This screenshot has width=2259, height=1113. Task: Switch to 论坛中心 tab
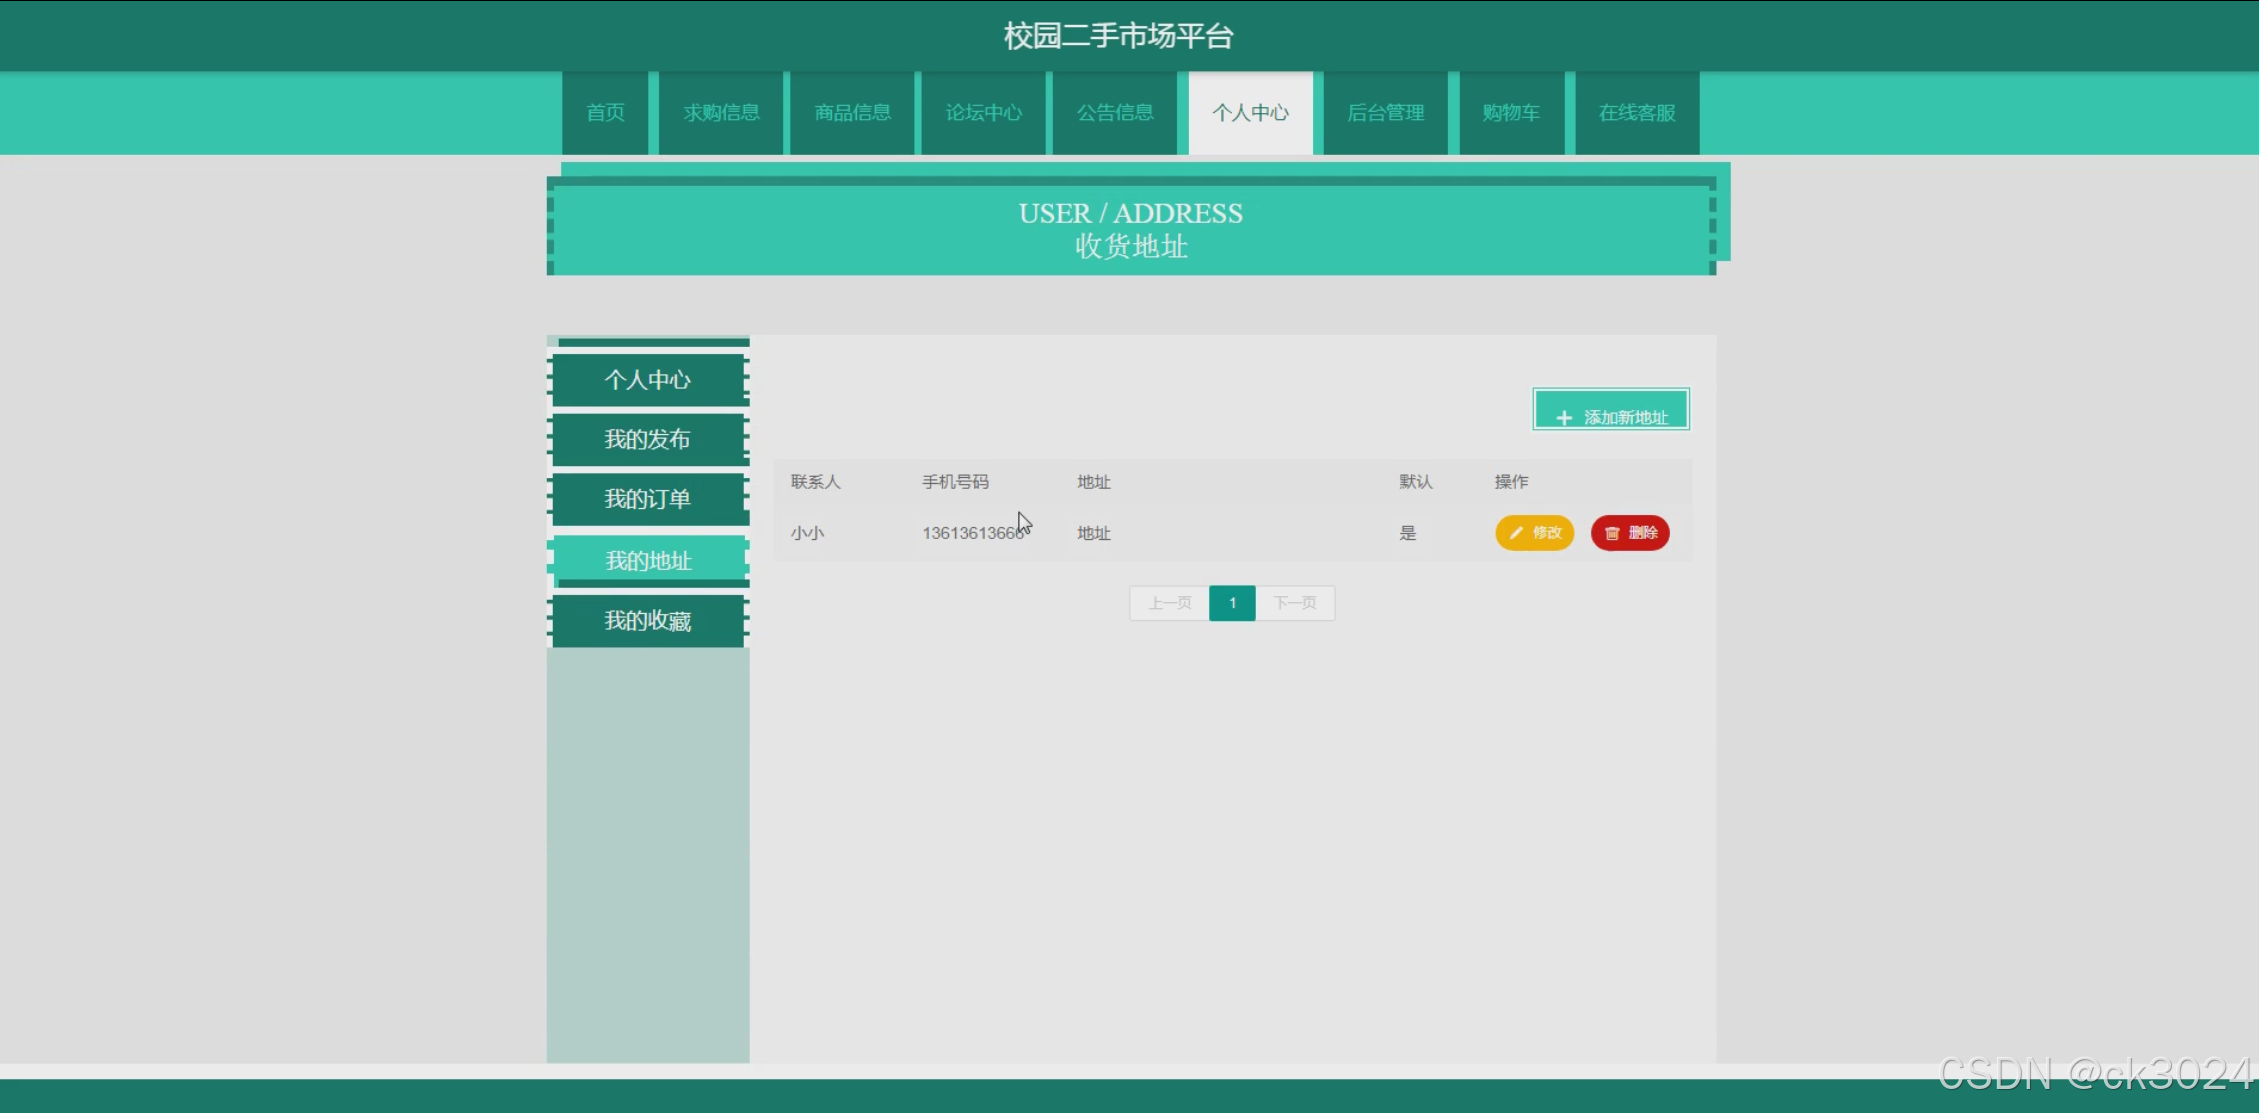pyautogui.click(x=983, y=113)
